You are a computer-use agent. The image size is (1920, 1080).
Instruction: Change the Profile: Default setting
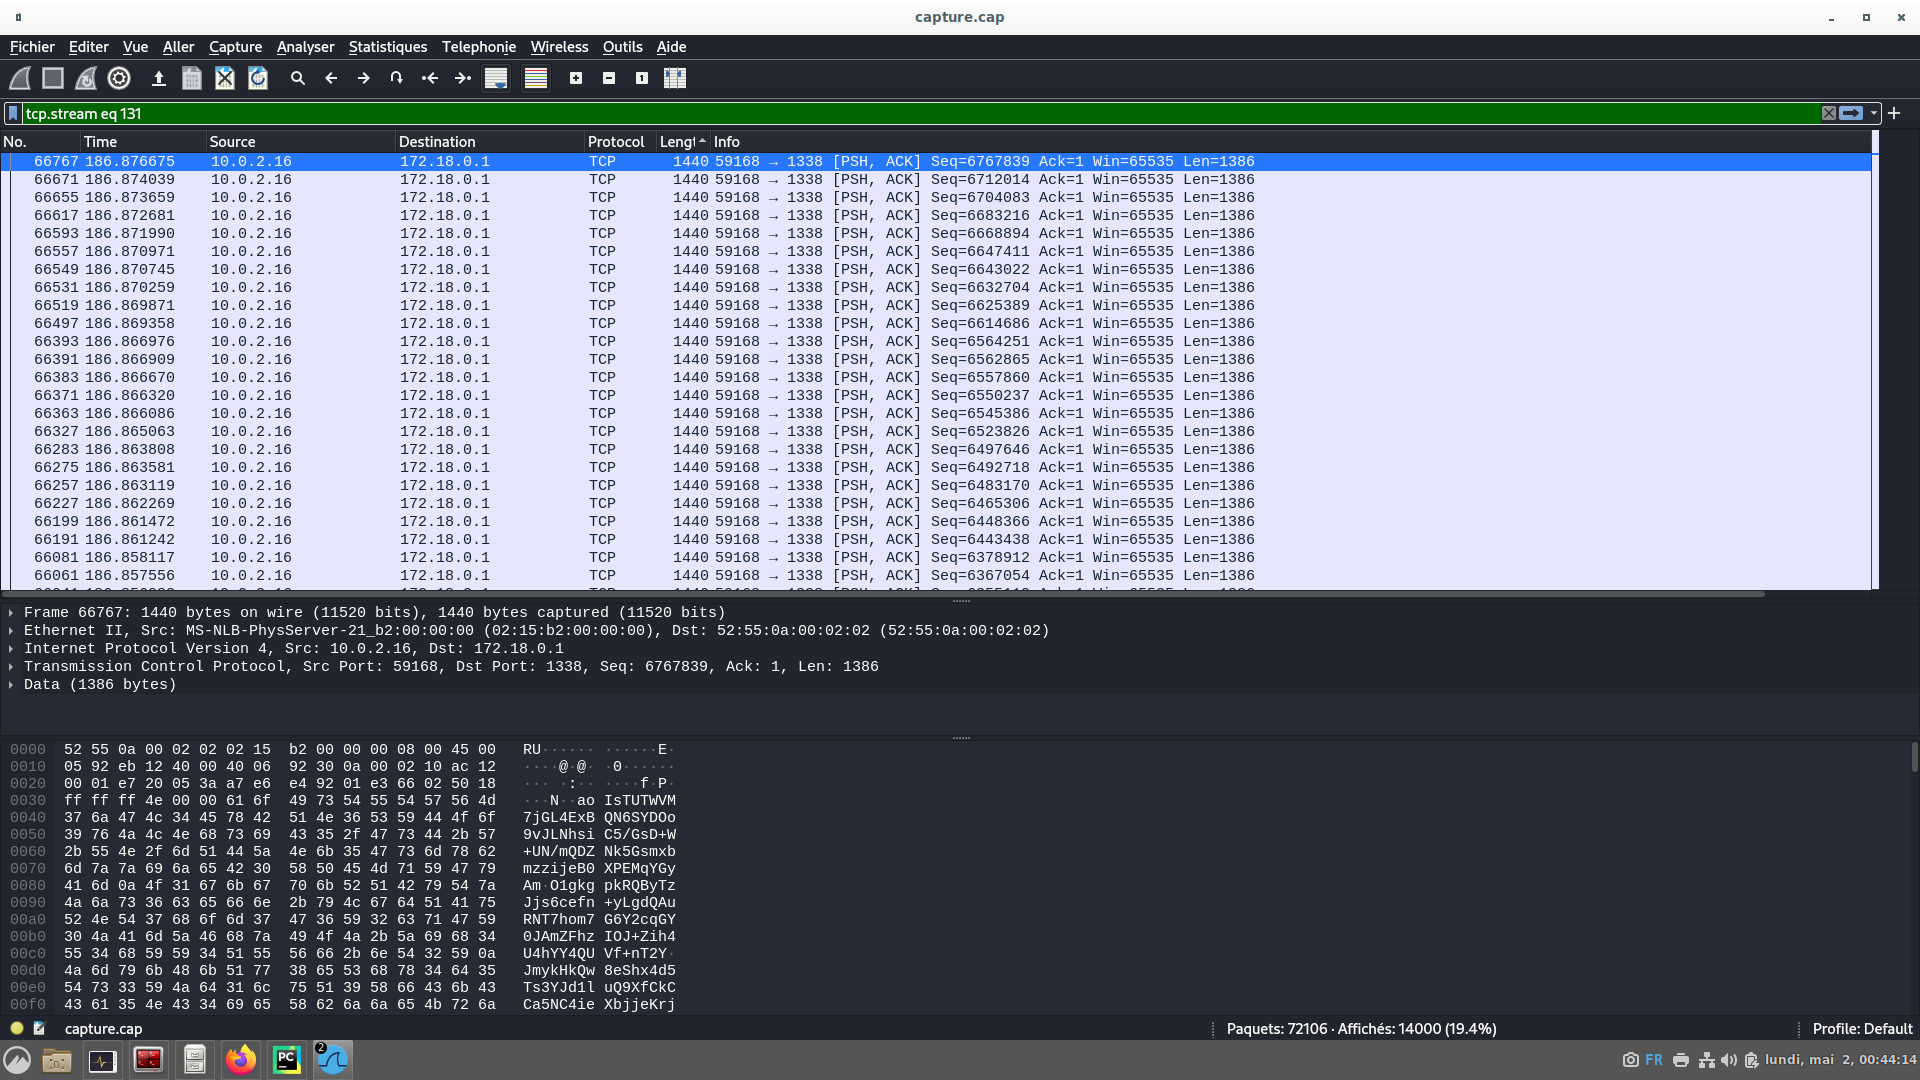point(1862,1029)
